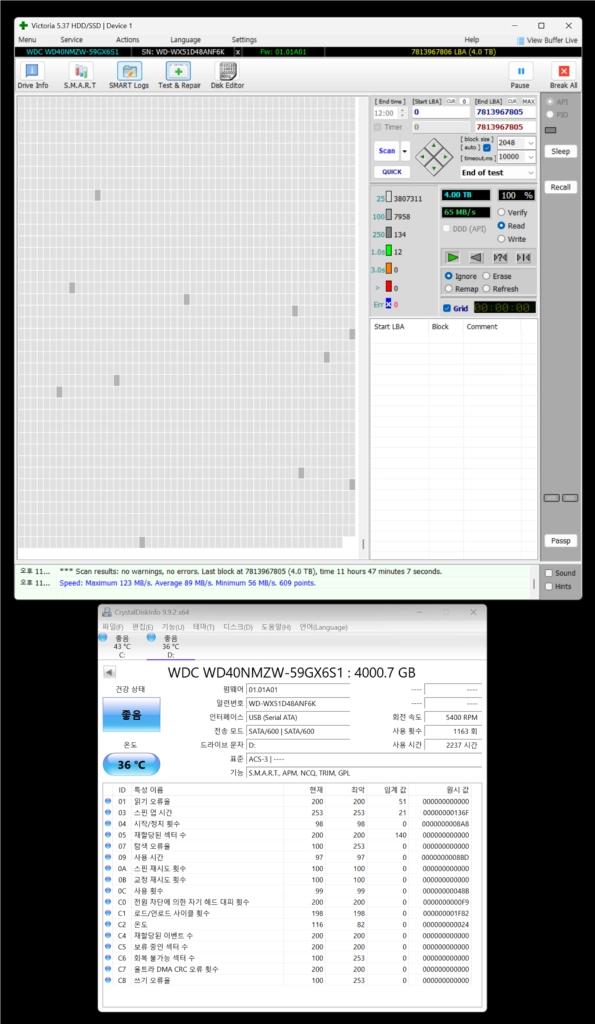Select the C: 43 °C disk tab
595x1024 pixels.
point(121,646)
